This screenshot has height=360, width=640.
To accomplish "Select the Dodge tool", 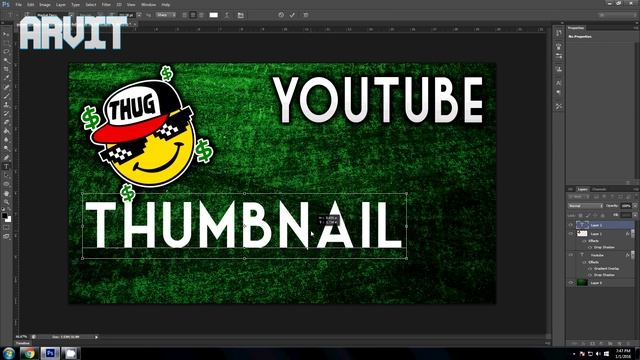I will [x=6, y=149].
